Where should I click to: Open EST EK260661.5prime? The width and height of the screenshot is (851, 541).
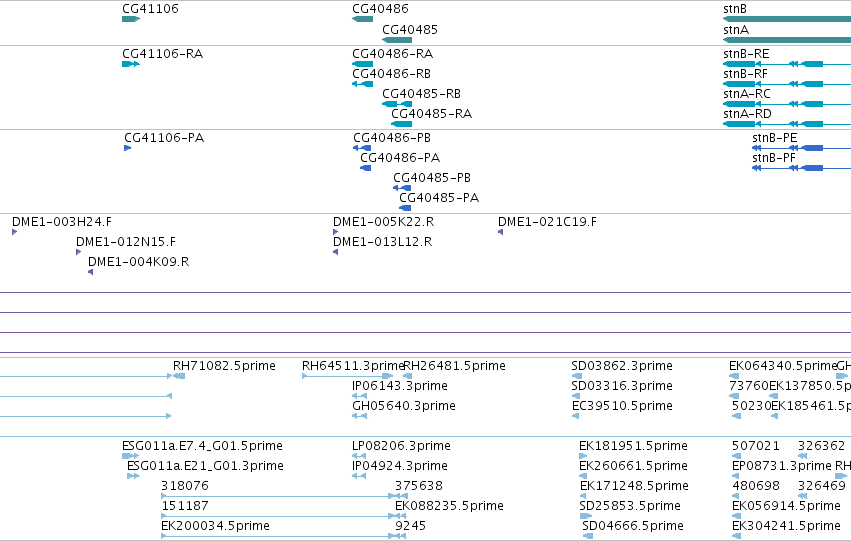pos(633,467)
